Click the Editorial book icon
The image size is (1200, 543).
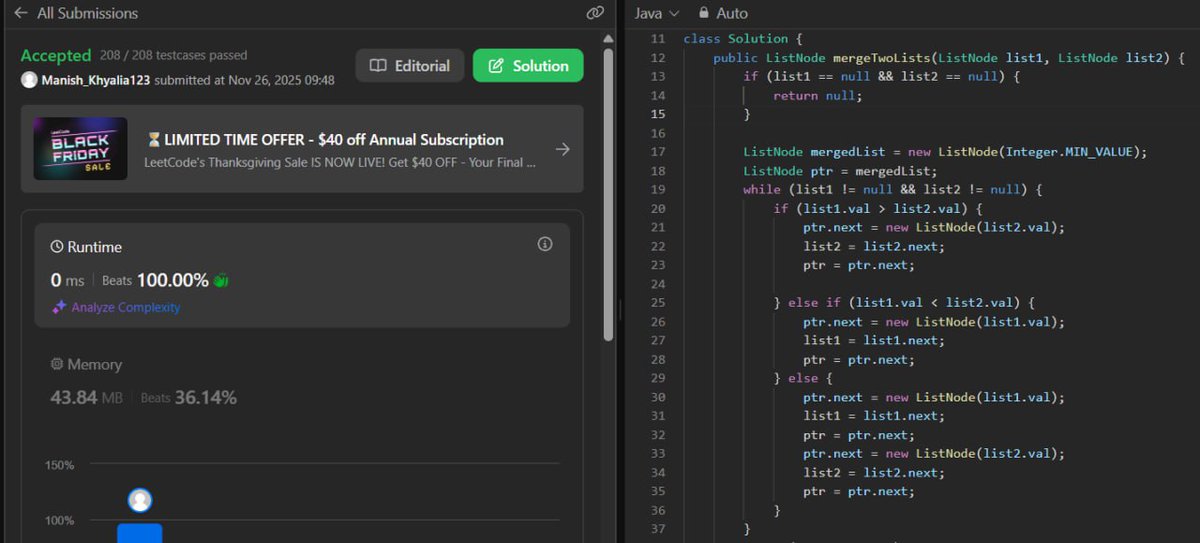(x=378, y=66)
